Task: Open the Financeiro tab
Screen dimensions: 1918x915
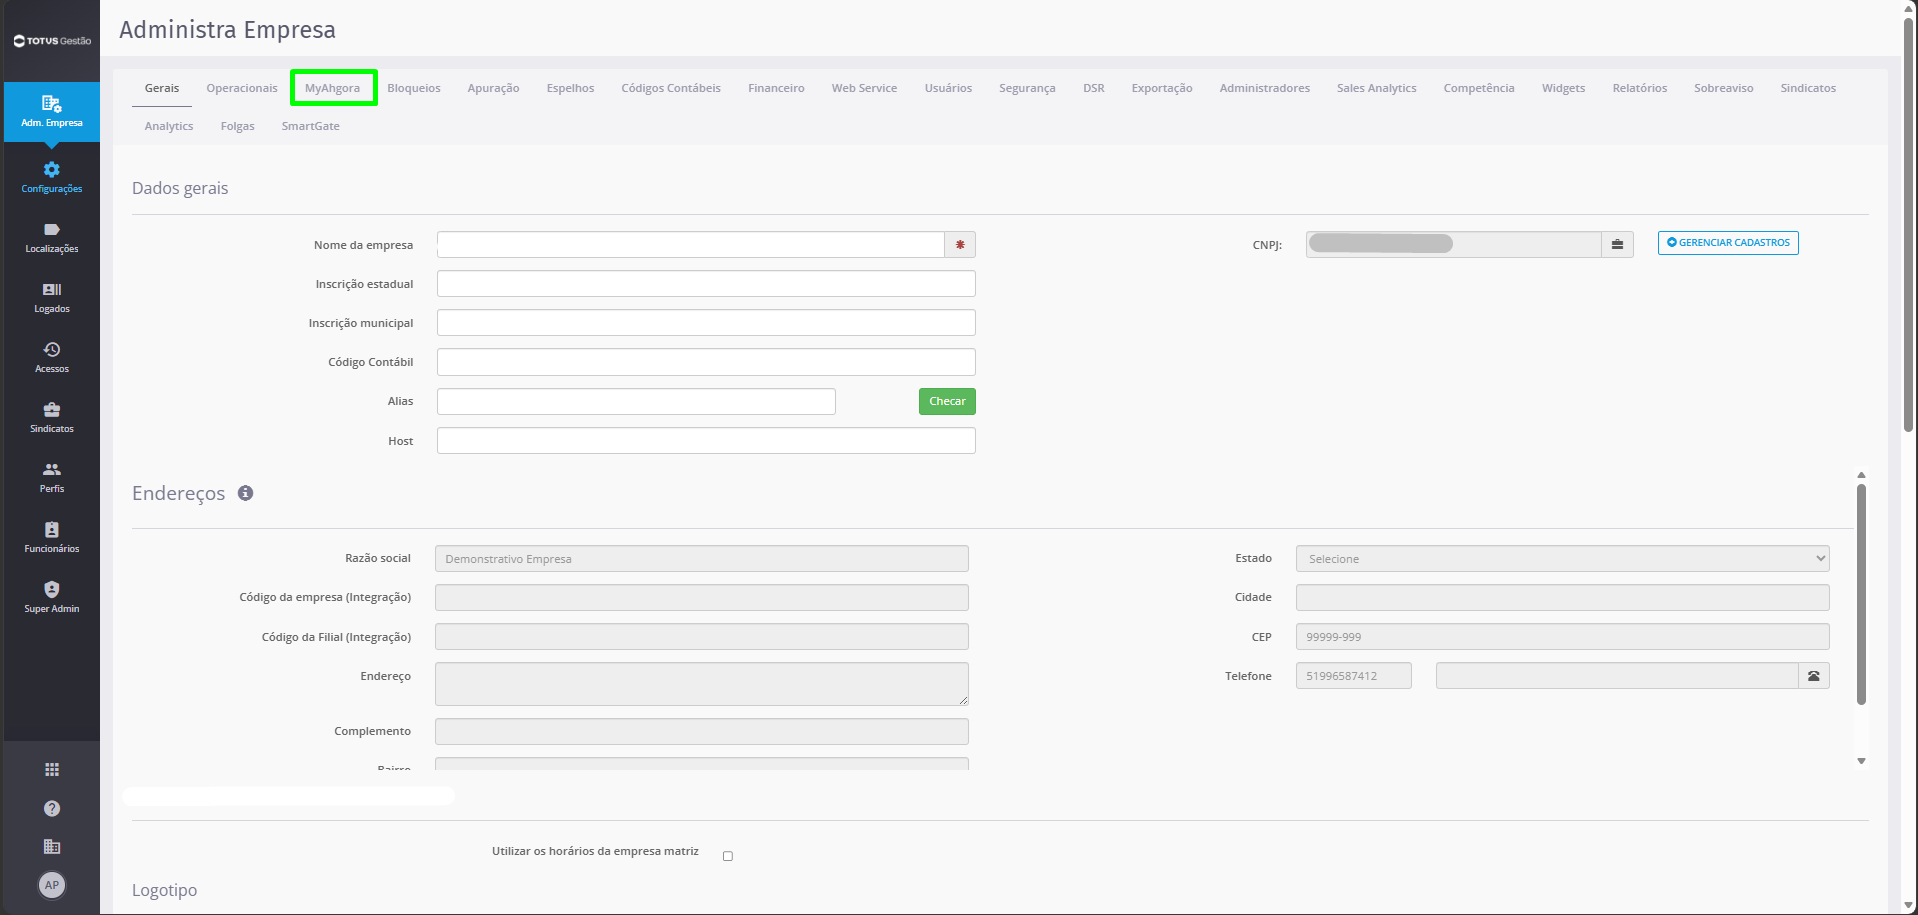Action: [x=776, y=88]
